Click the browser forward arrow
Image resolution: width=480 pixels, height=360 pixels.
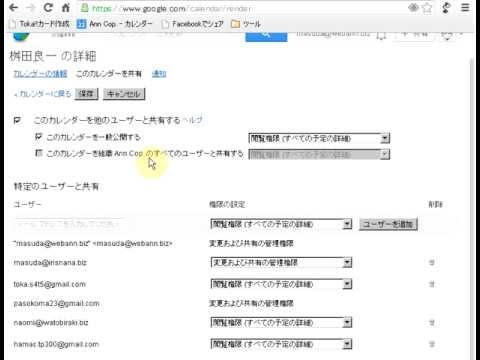click(x=31, y=8)
